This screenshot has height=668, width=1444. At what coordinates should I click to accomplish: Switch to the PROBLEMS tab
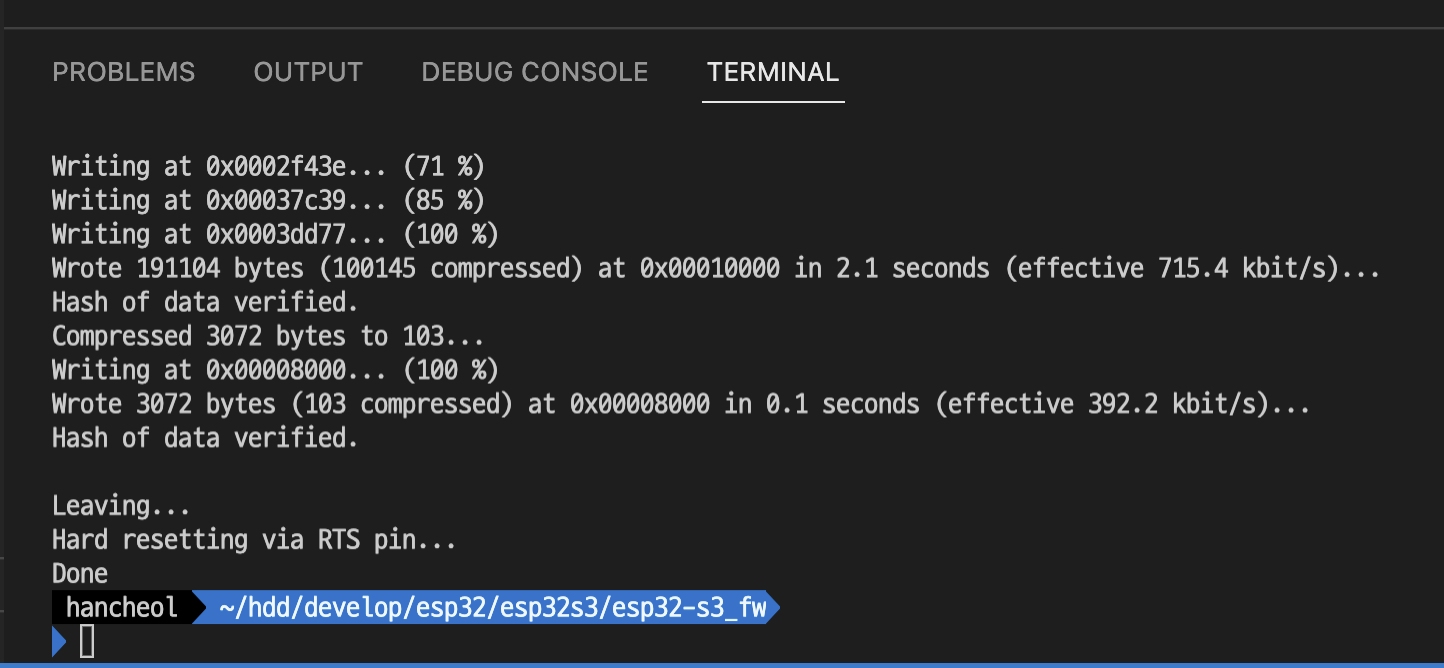123,71
